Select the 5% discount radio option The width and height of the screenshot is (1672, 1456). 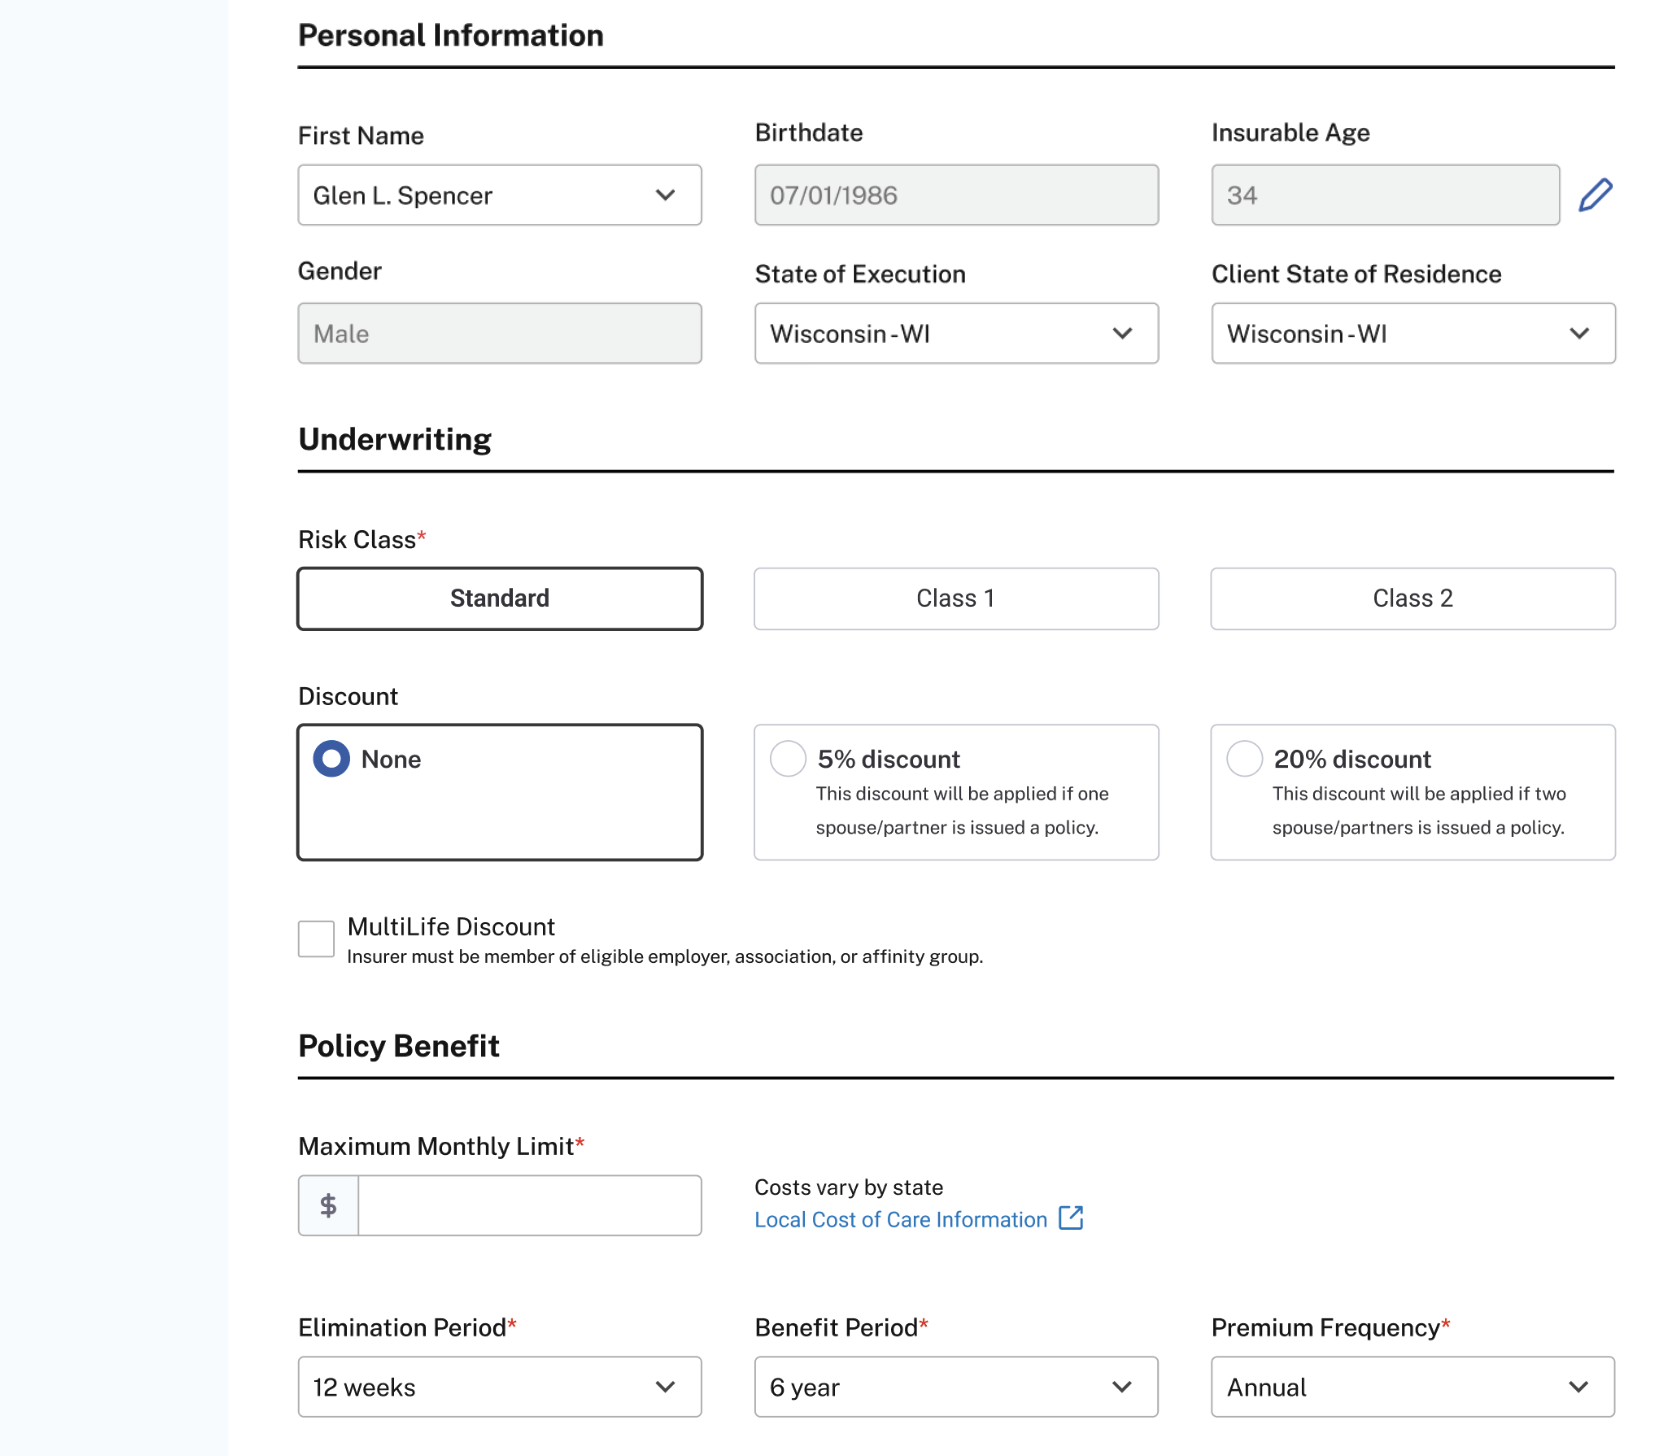pos(788,759)
